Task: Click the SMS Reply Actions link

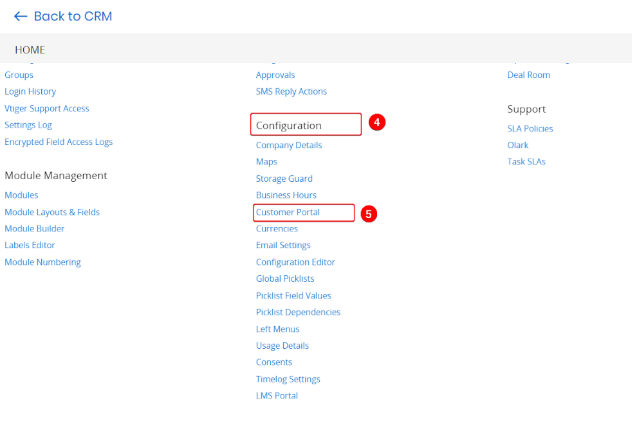Action: click(x=291, y=92)
